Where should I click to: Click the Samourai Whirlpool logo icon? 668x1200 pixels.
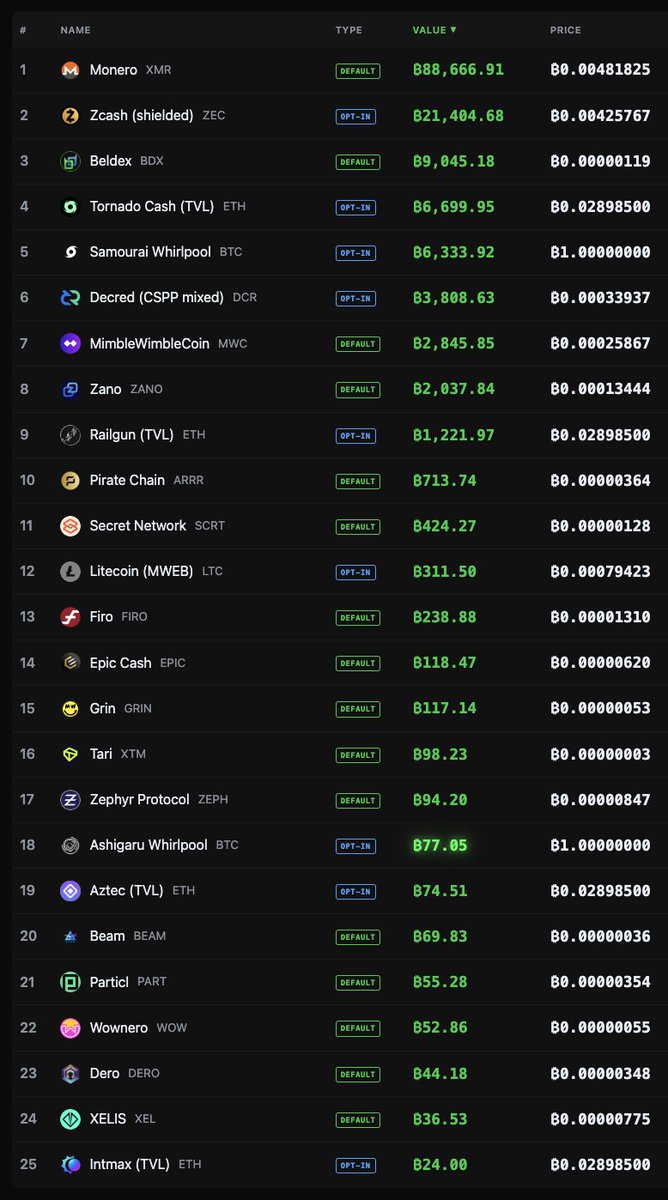[70, 252]
